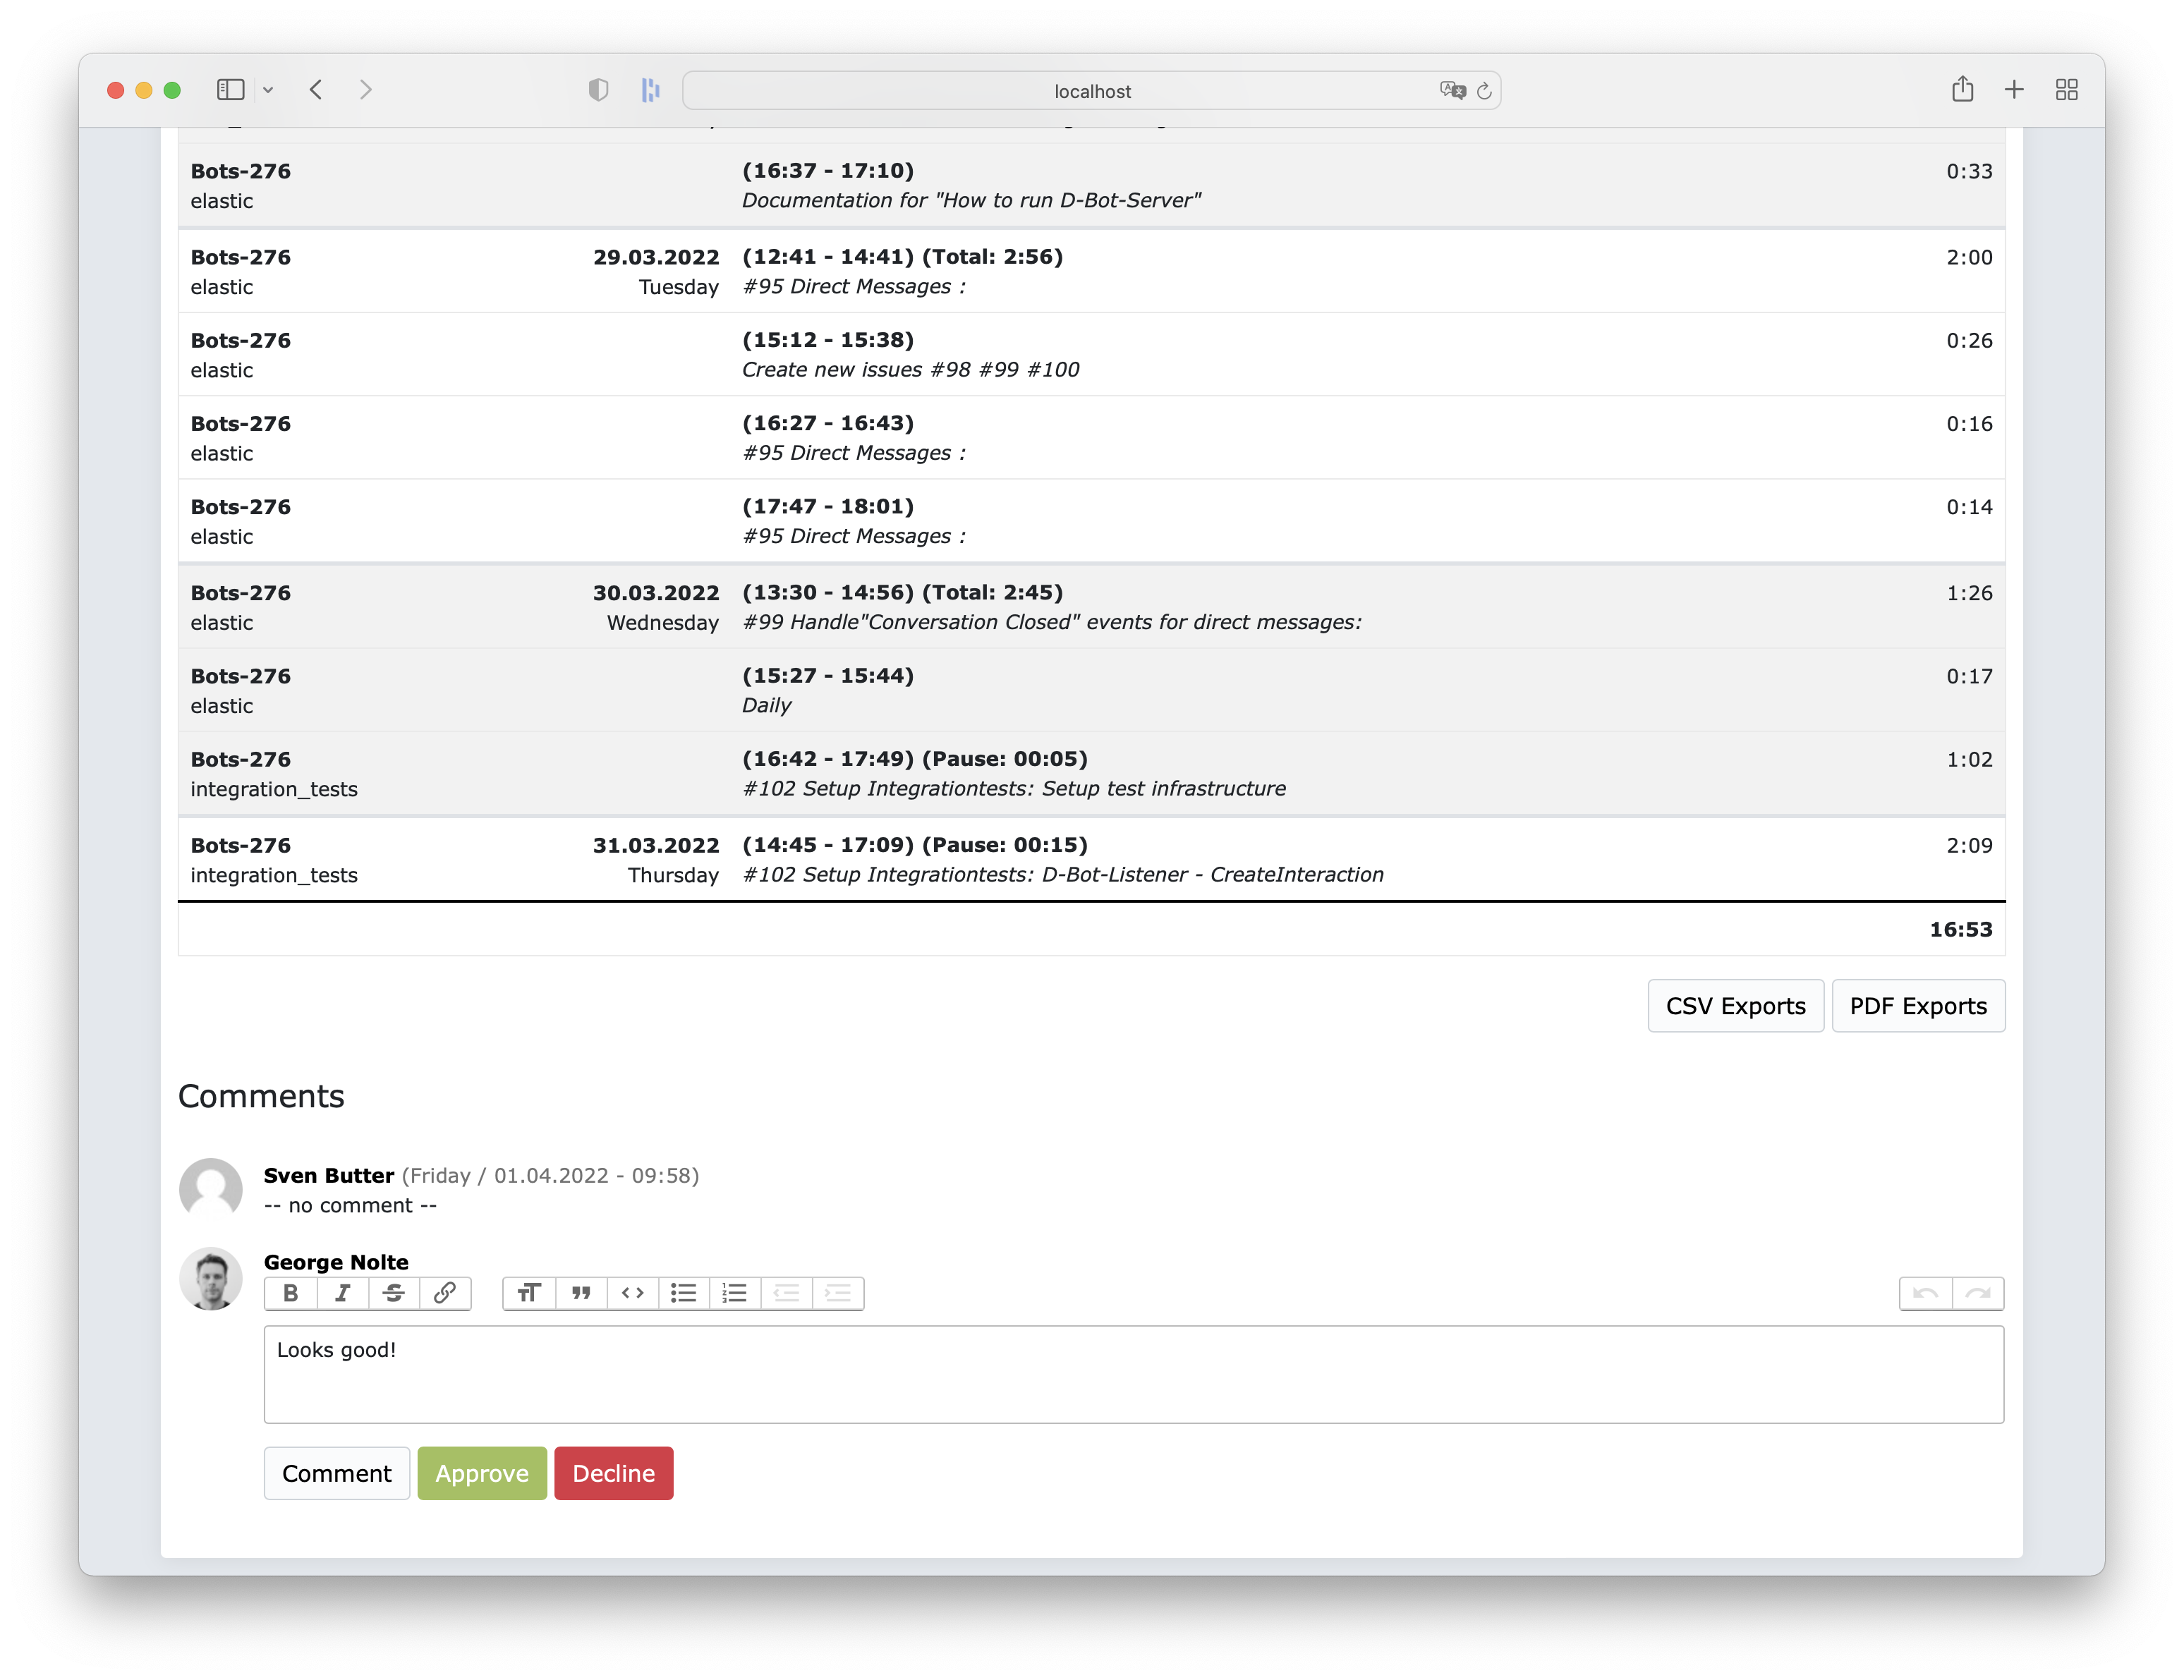Select the total duration 16:53

pyautogui.click(x=1961, y=930)
